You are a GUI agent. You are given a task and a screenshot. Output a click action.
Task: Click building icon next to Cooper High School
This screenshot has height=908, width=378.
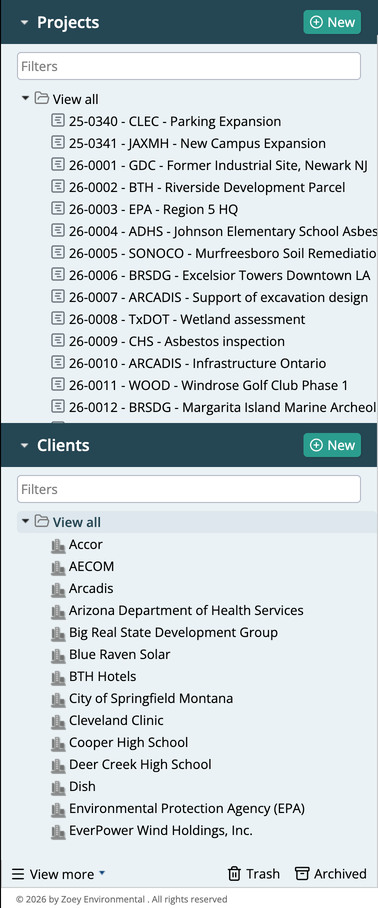point(58,743)
